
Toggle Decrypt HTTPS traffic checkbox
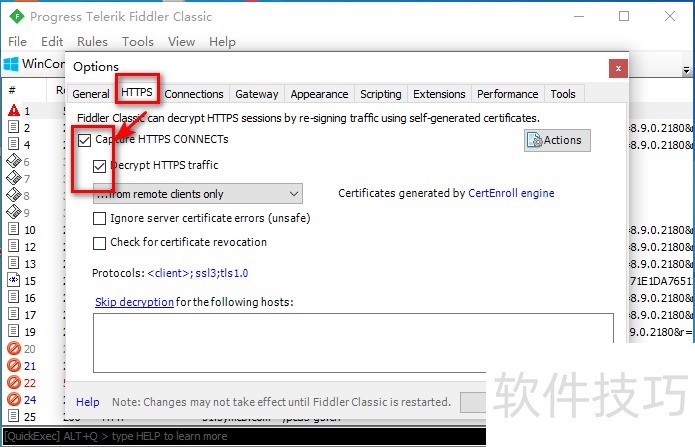pos(99,166)
